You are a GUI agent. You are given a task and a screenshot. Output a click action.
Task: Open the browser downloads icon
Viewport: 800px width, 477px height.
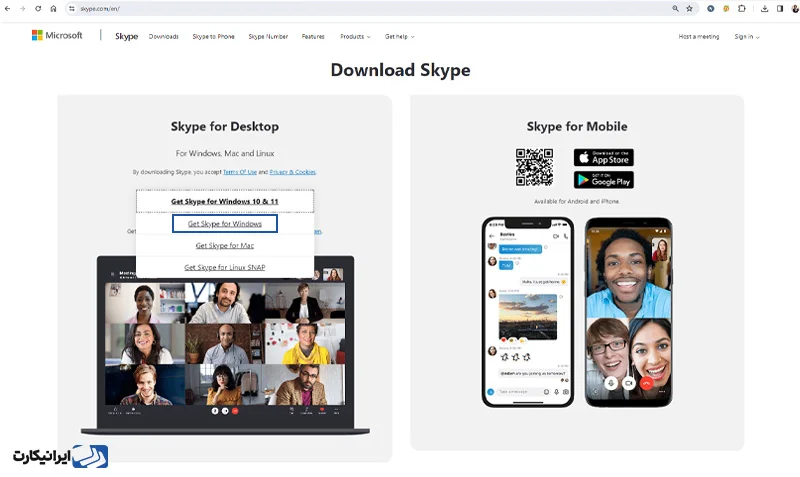(x=764, y=9)
